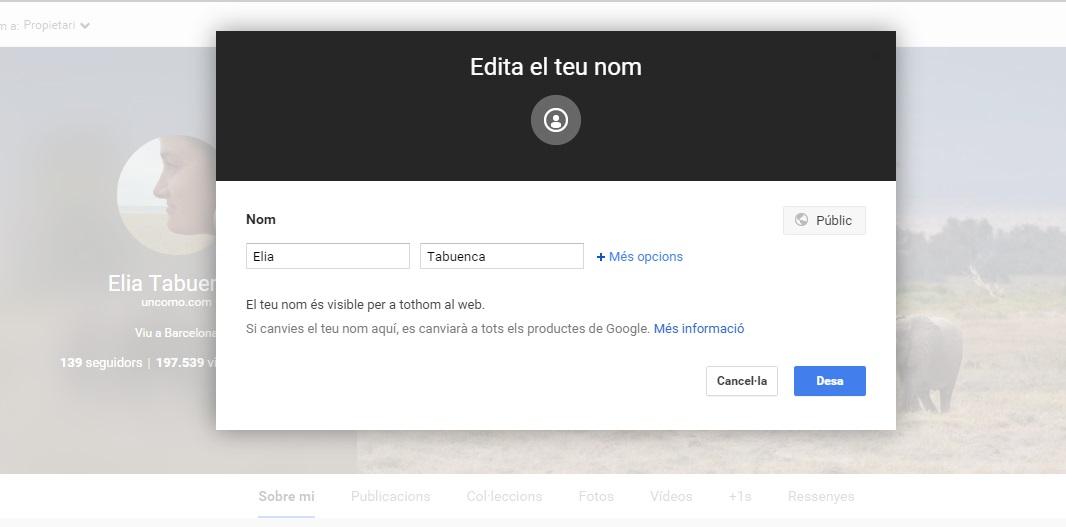Screen dimensions: 1066x527
Task: Open the Publicacions tab
Action: point(390,496)
